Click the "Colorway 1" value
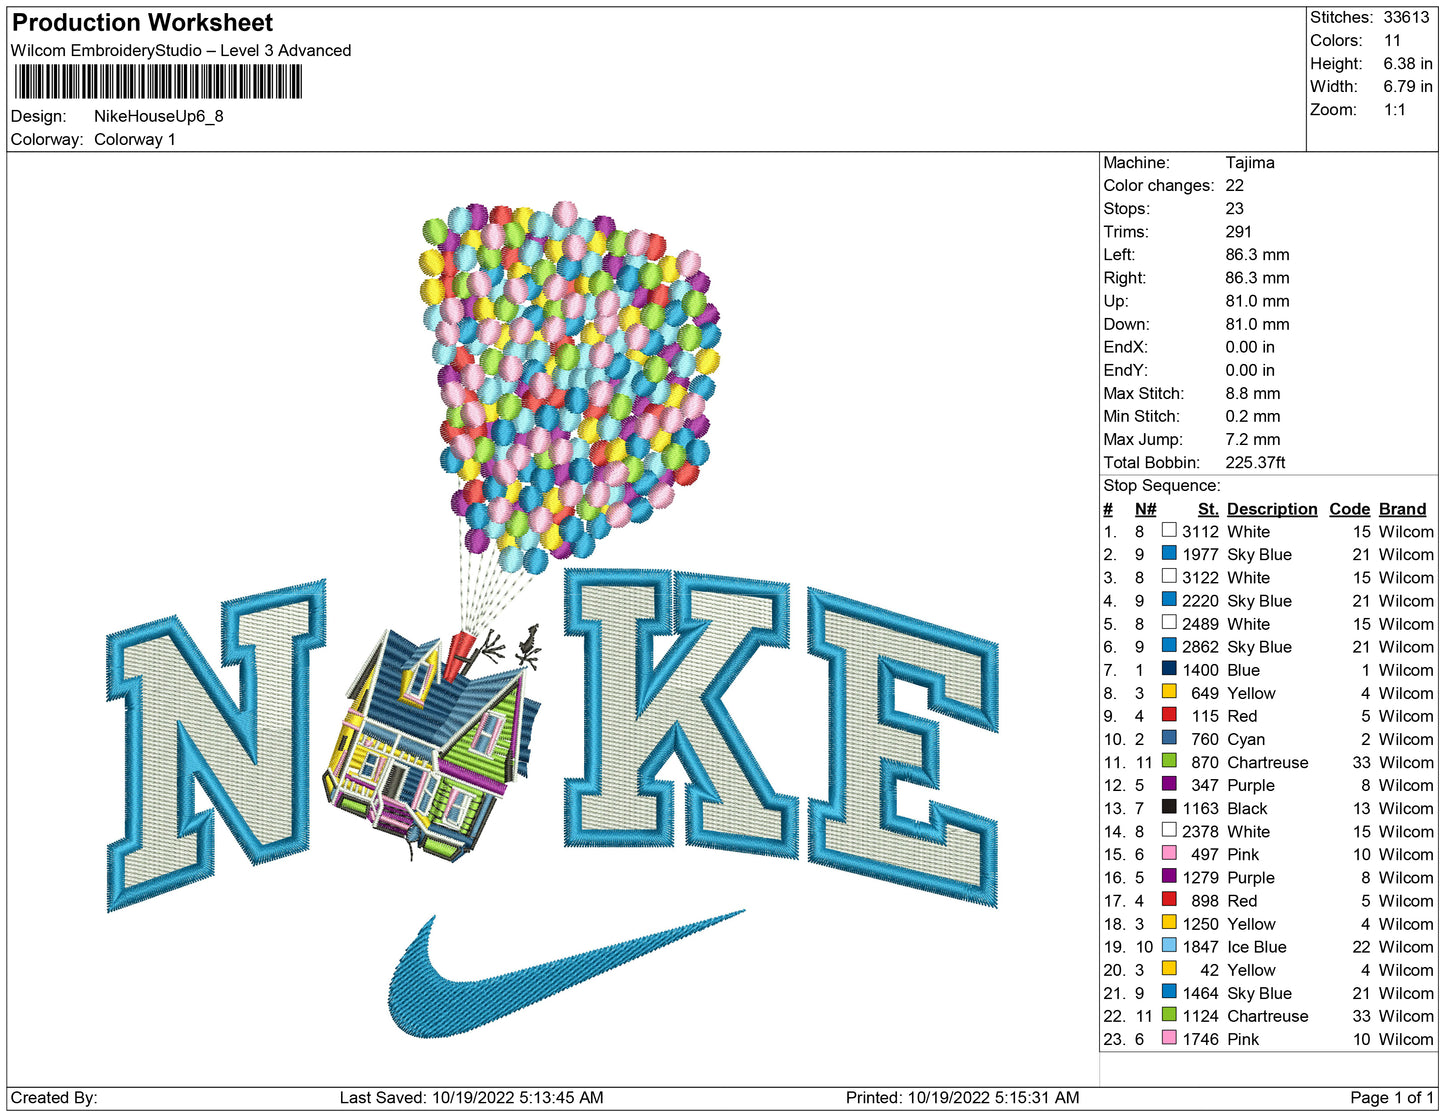Viewport: 1445px width, 1112px height. pos(135,139)
